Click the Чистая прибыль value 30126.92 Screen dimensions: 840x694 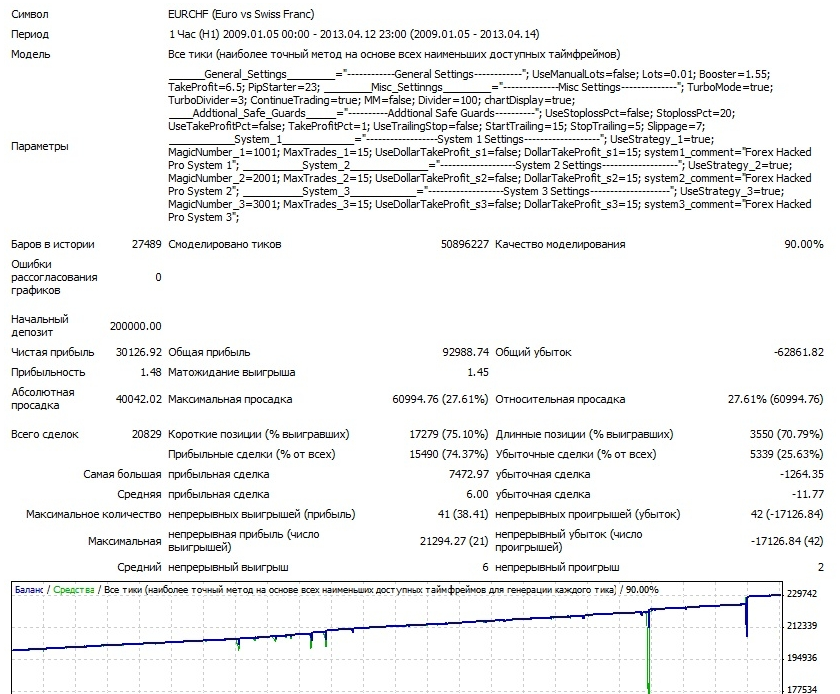[x=139, y=352]
